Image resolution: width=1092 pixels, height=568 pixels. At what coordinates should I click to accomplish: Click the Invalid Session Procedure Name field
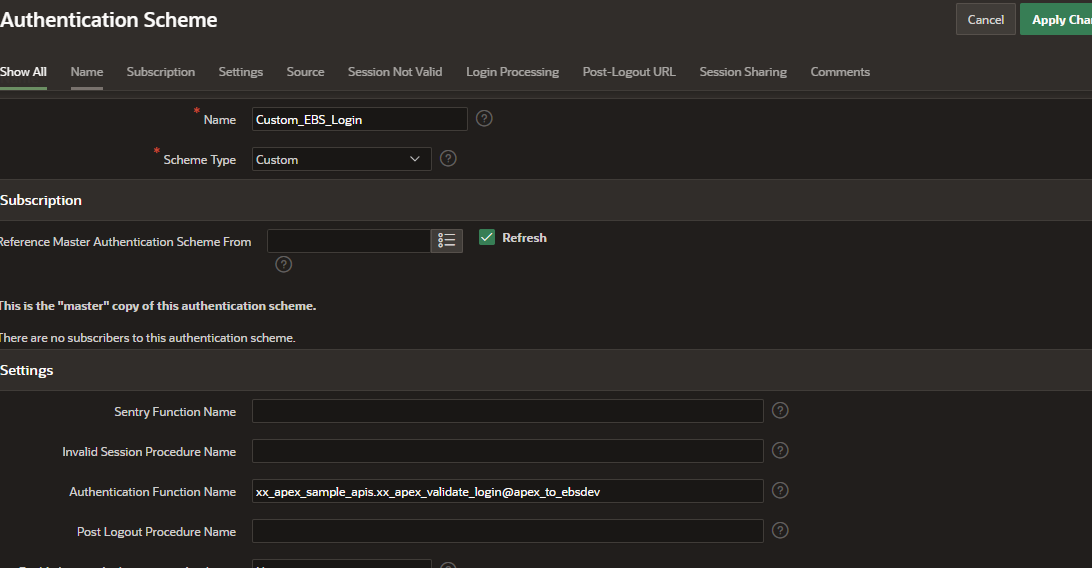pos(508,451)
